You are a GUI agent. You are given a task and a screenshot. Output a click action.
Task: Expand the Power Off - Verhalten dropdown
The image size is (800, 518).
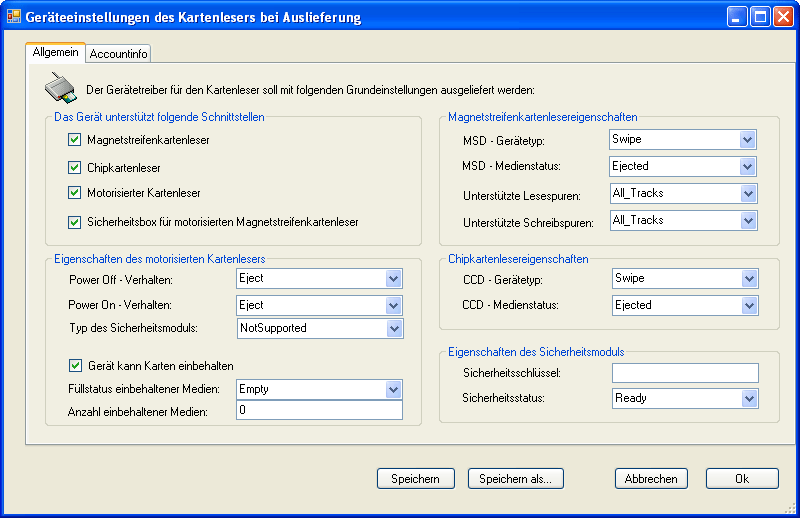319,279
